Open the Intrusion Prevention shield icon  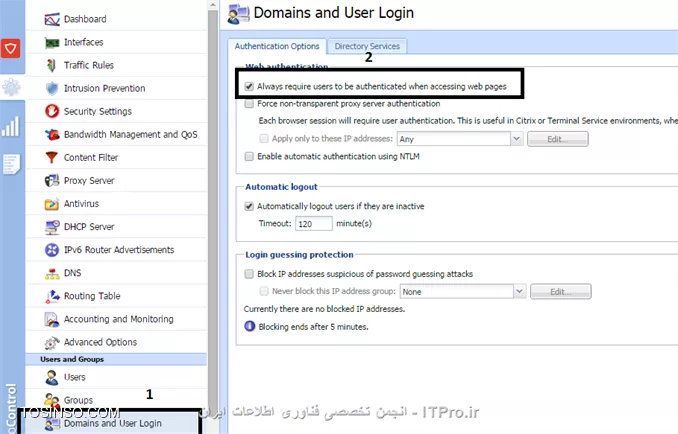coord(52,88)
